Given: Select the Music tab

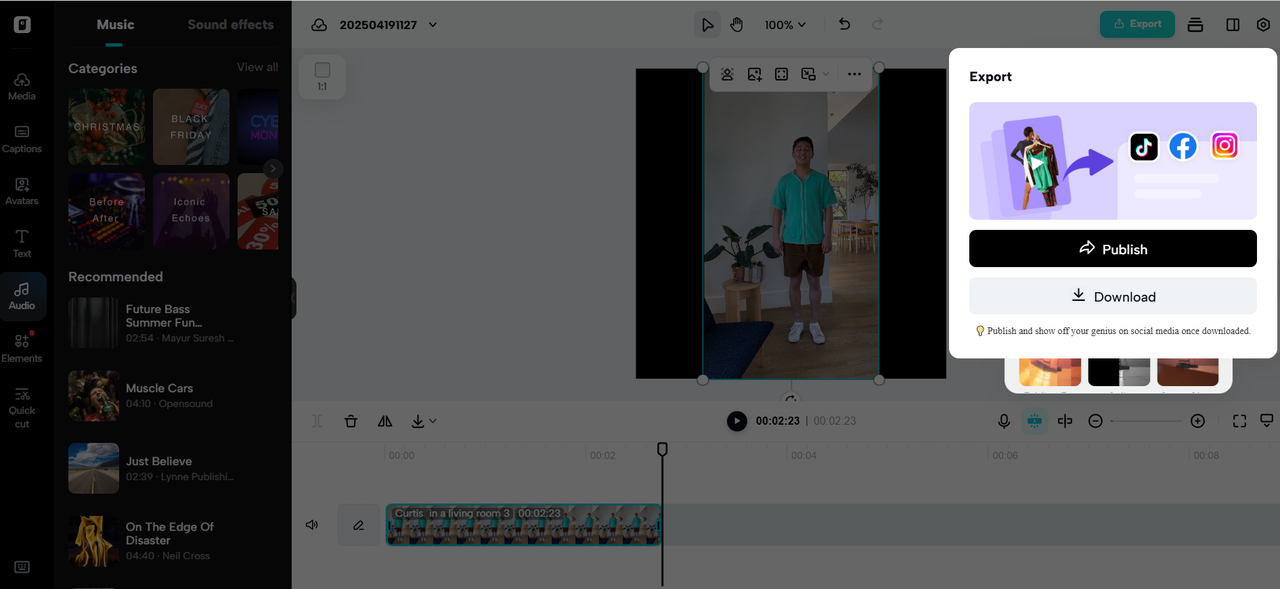Looking at the screenshot, I should coord(114,24).
